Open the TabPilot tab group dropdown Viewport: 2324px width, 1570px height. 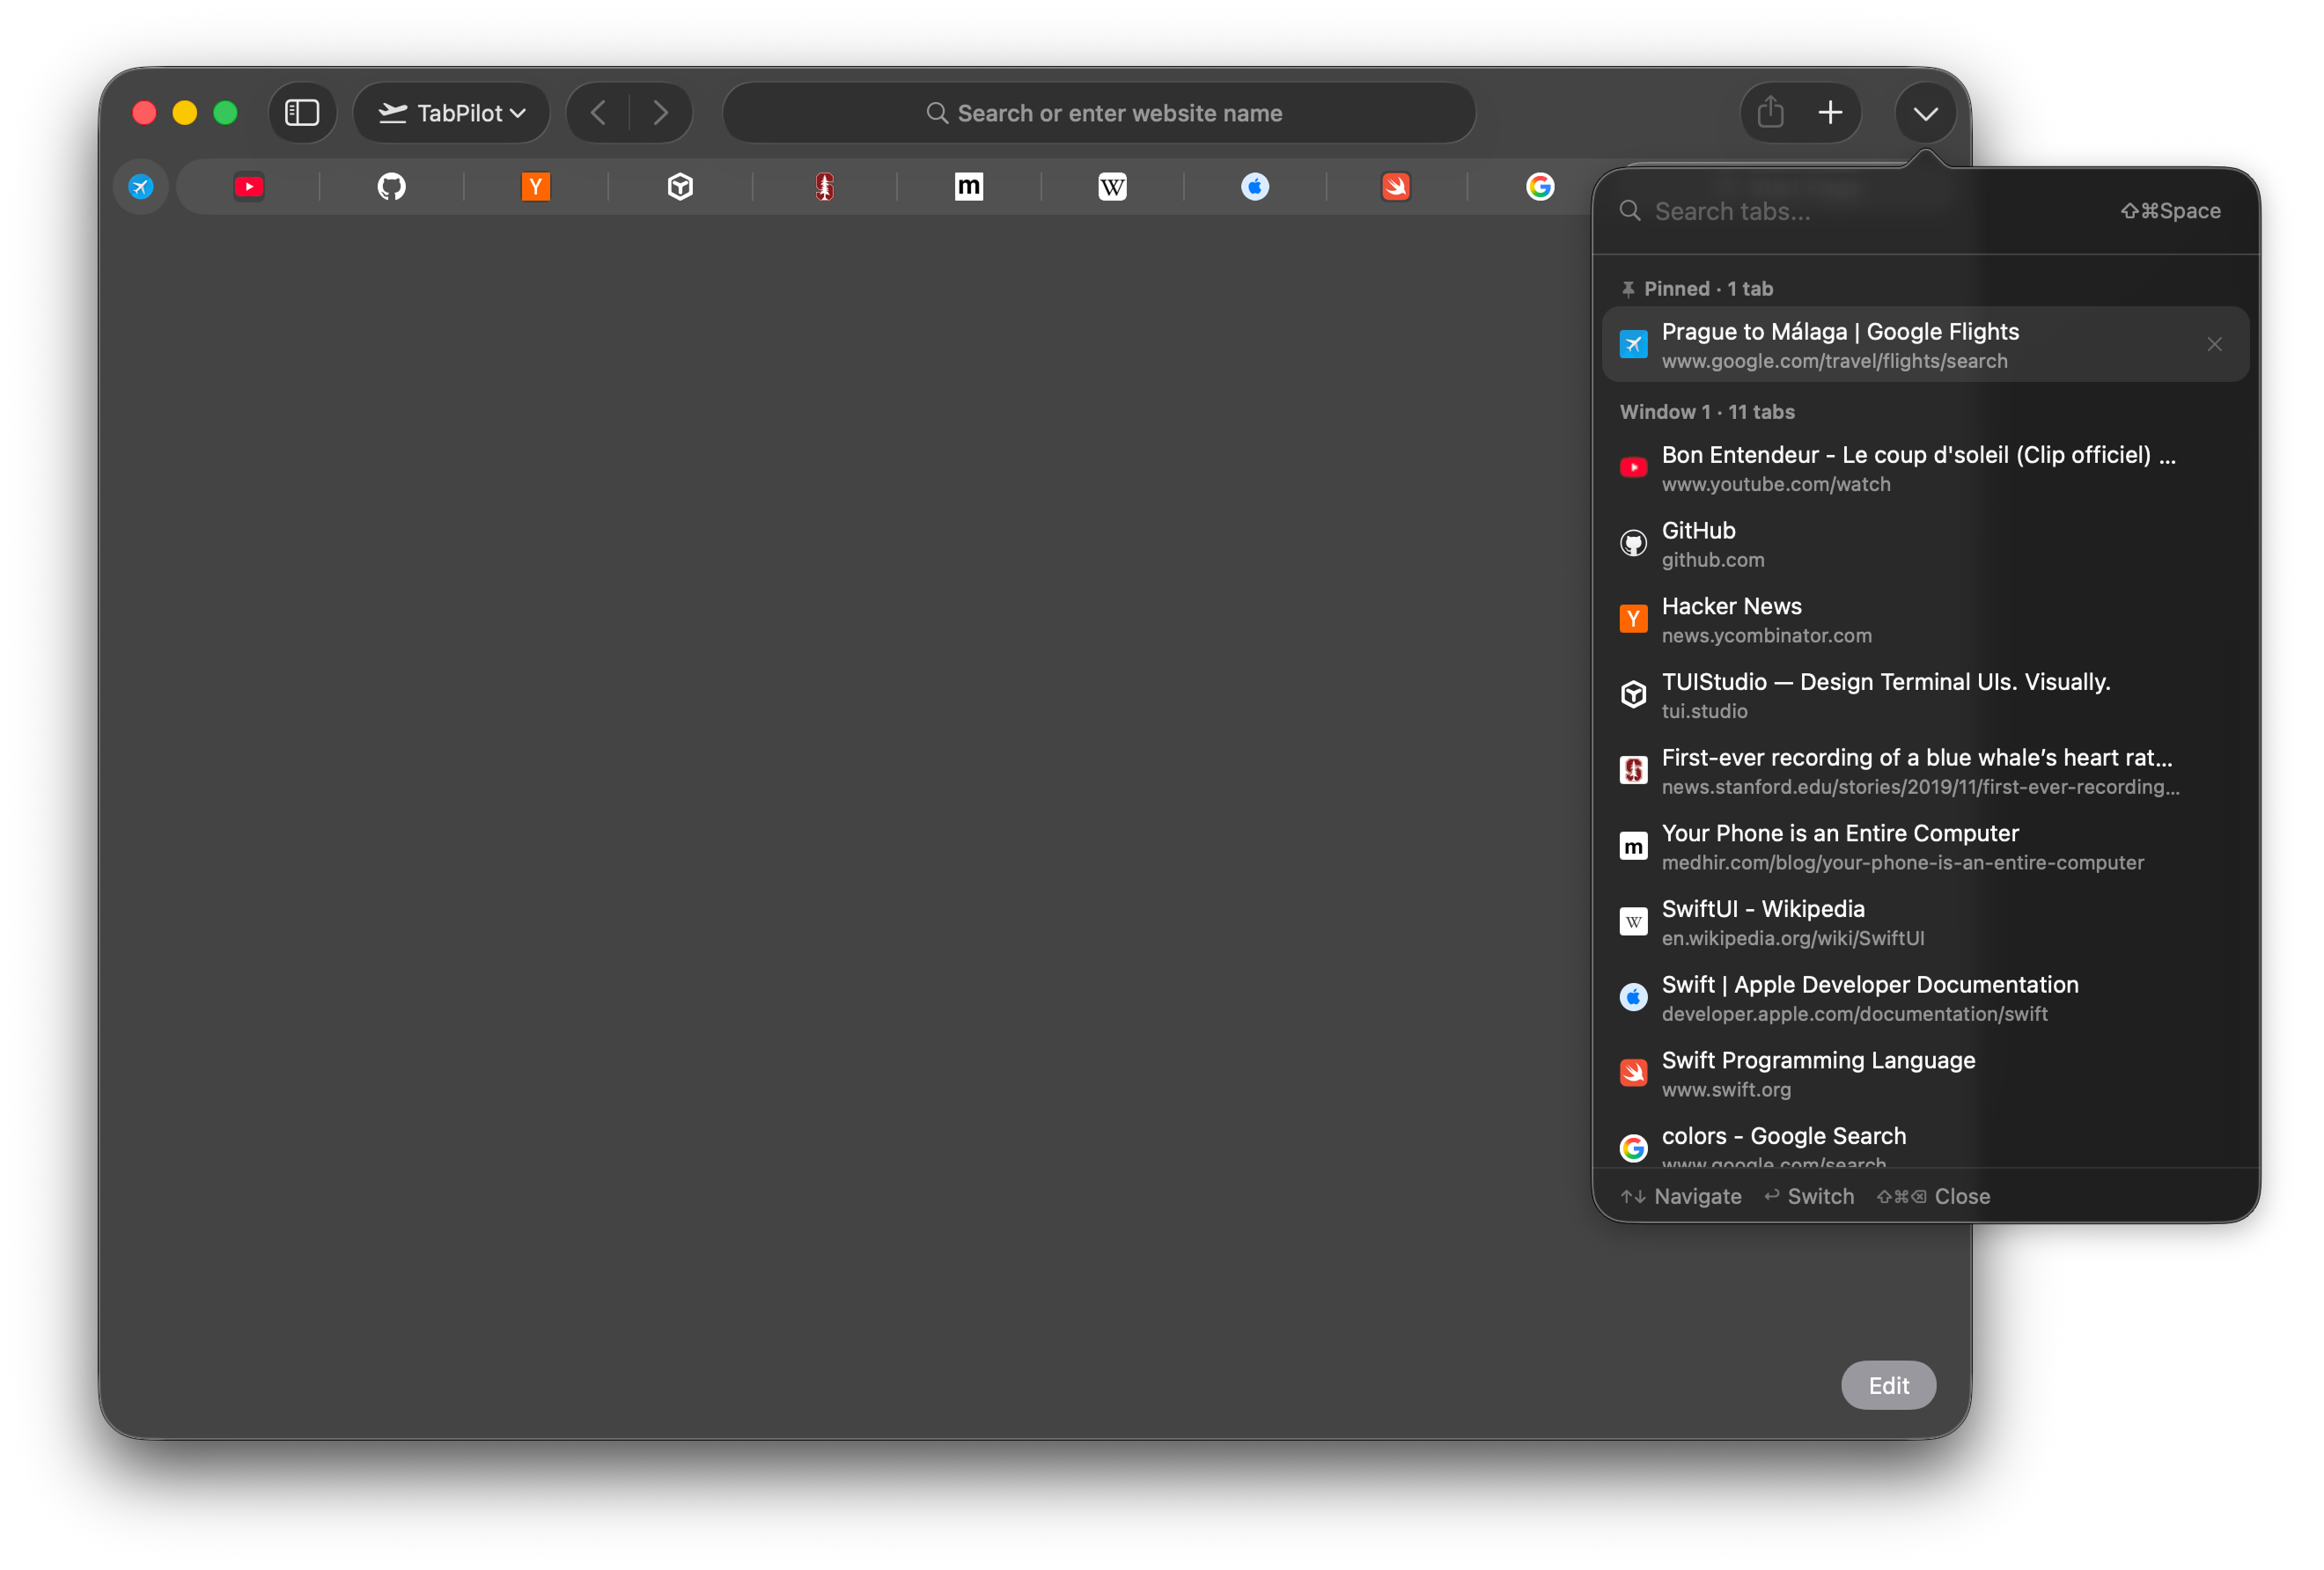[452, 113]
